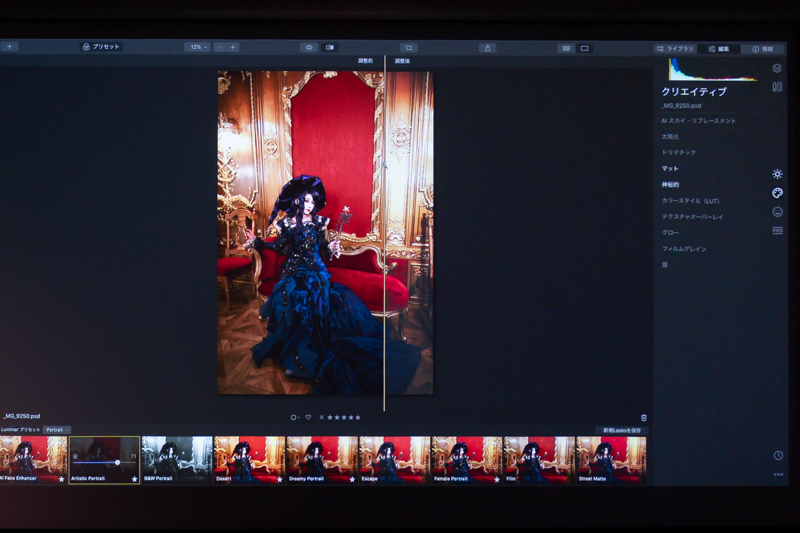Viewport: 800px width, 533px height.
Task: Select the Essentials sun icon
Action: tap(777, 174)
